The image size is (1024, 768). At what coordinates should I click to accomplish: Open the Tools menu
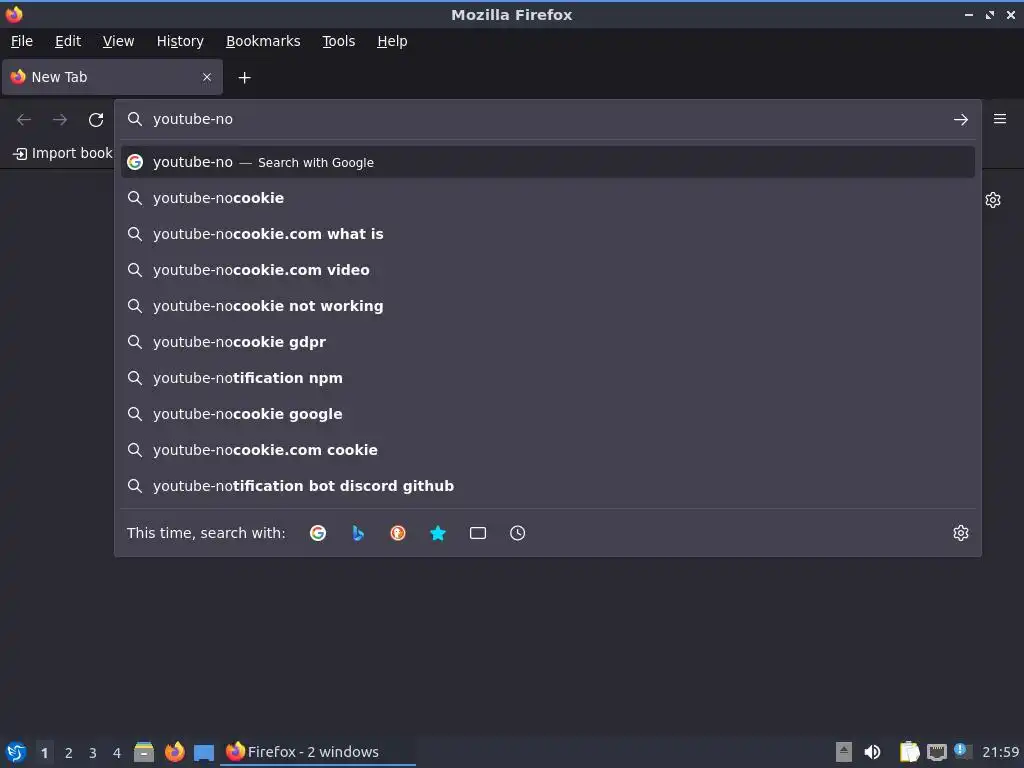(x=338, y=41)
